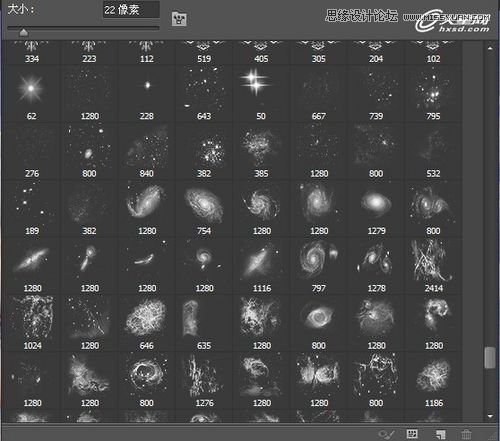Select the ornament brush labeled 334
Screen dimensions: 500x441
coord(32,53)
